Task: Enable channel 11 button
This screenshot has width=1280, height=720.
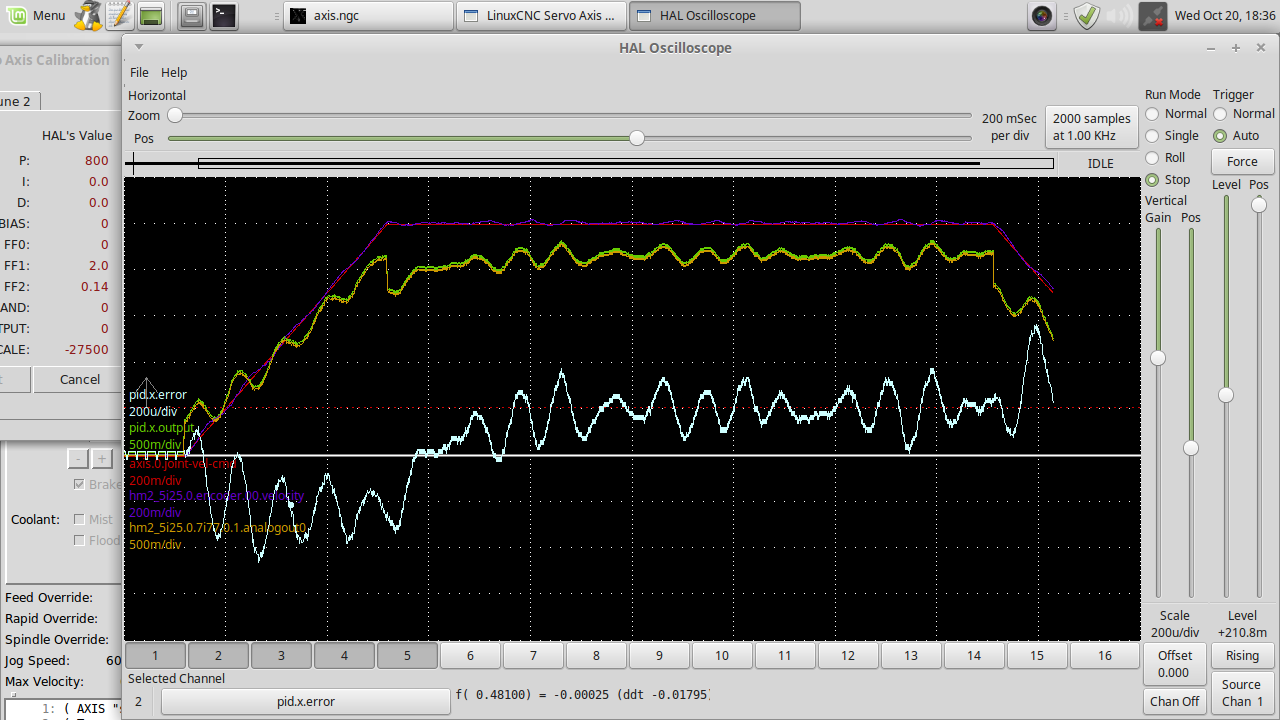Action: pos(785,656)
